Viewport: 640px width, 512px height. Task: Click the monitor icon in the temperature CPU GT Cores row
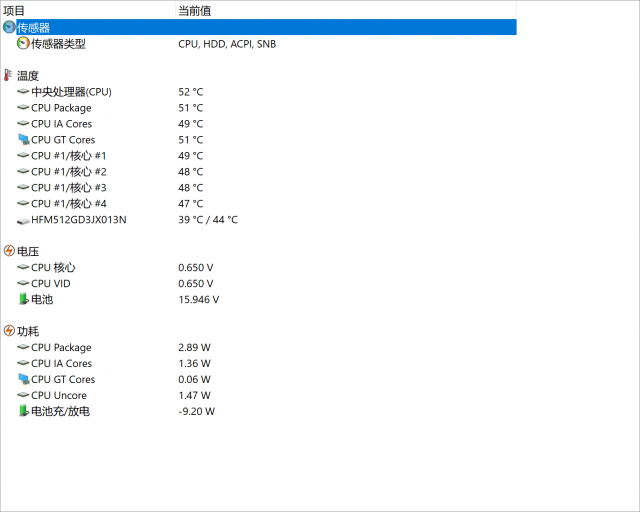coord(24,140)
